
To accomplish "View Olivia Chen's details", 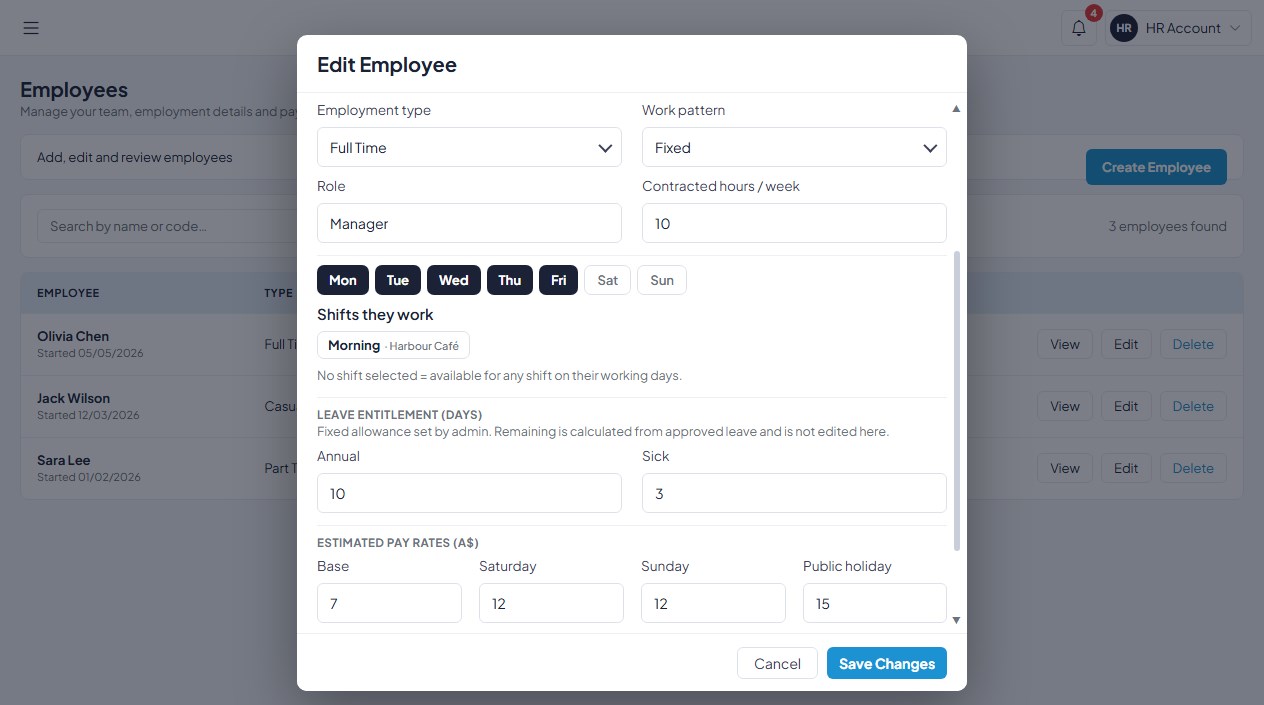I will click(x=1065, y=344).
